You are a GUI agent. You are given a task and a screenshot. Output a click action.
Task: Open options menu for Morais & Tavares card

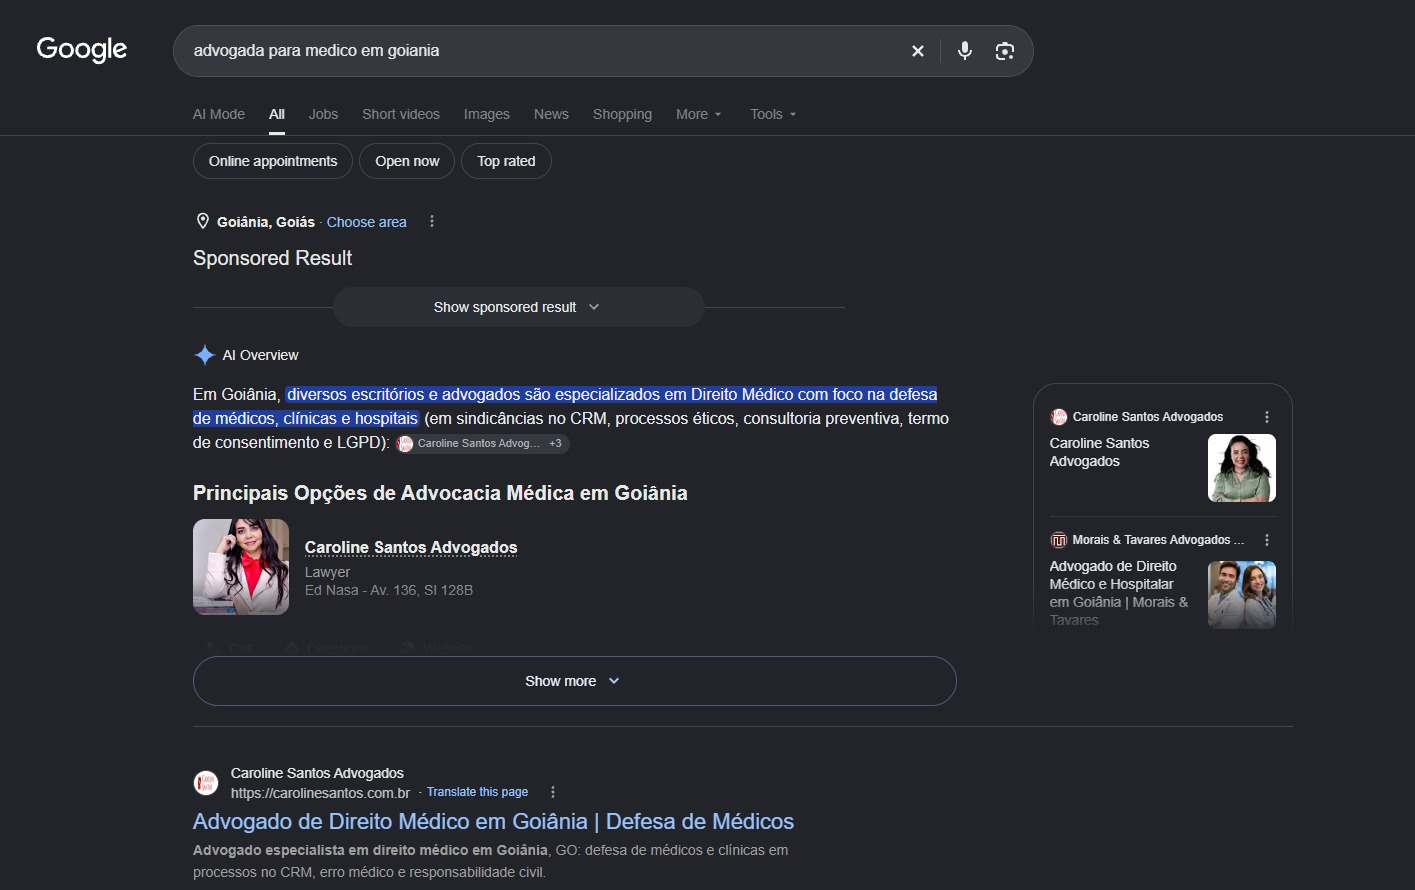[1267, 540]
